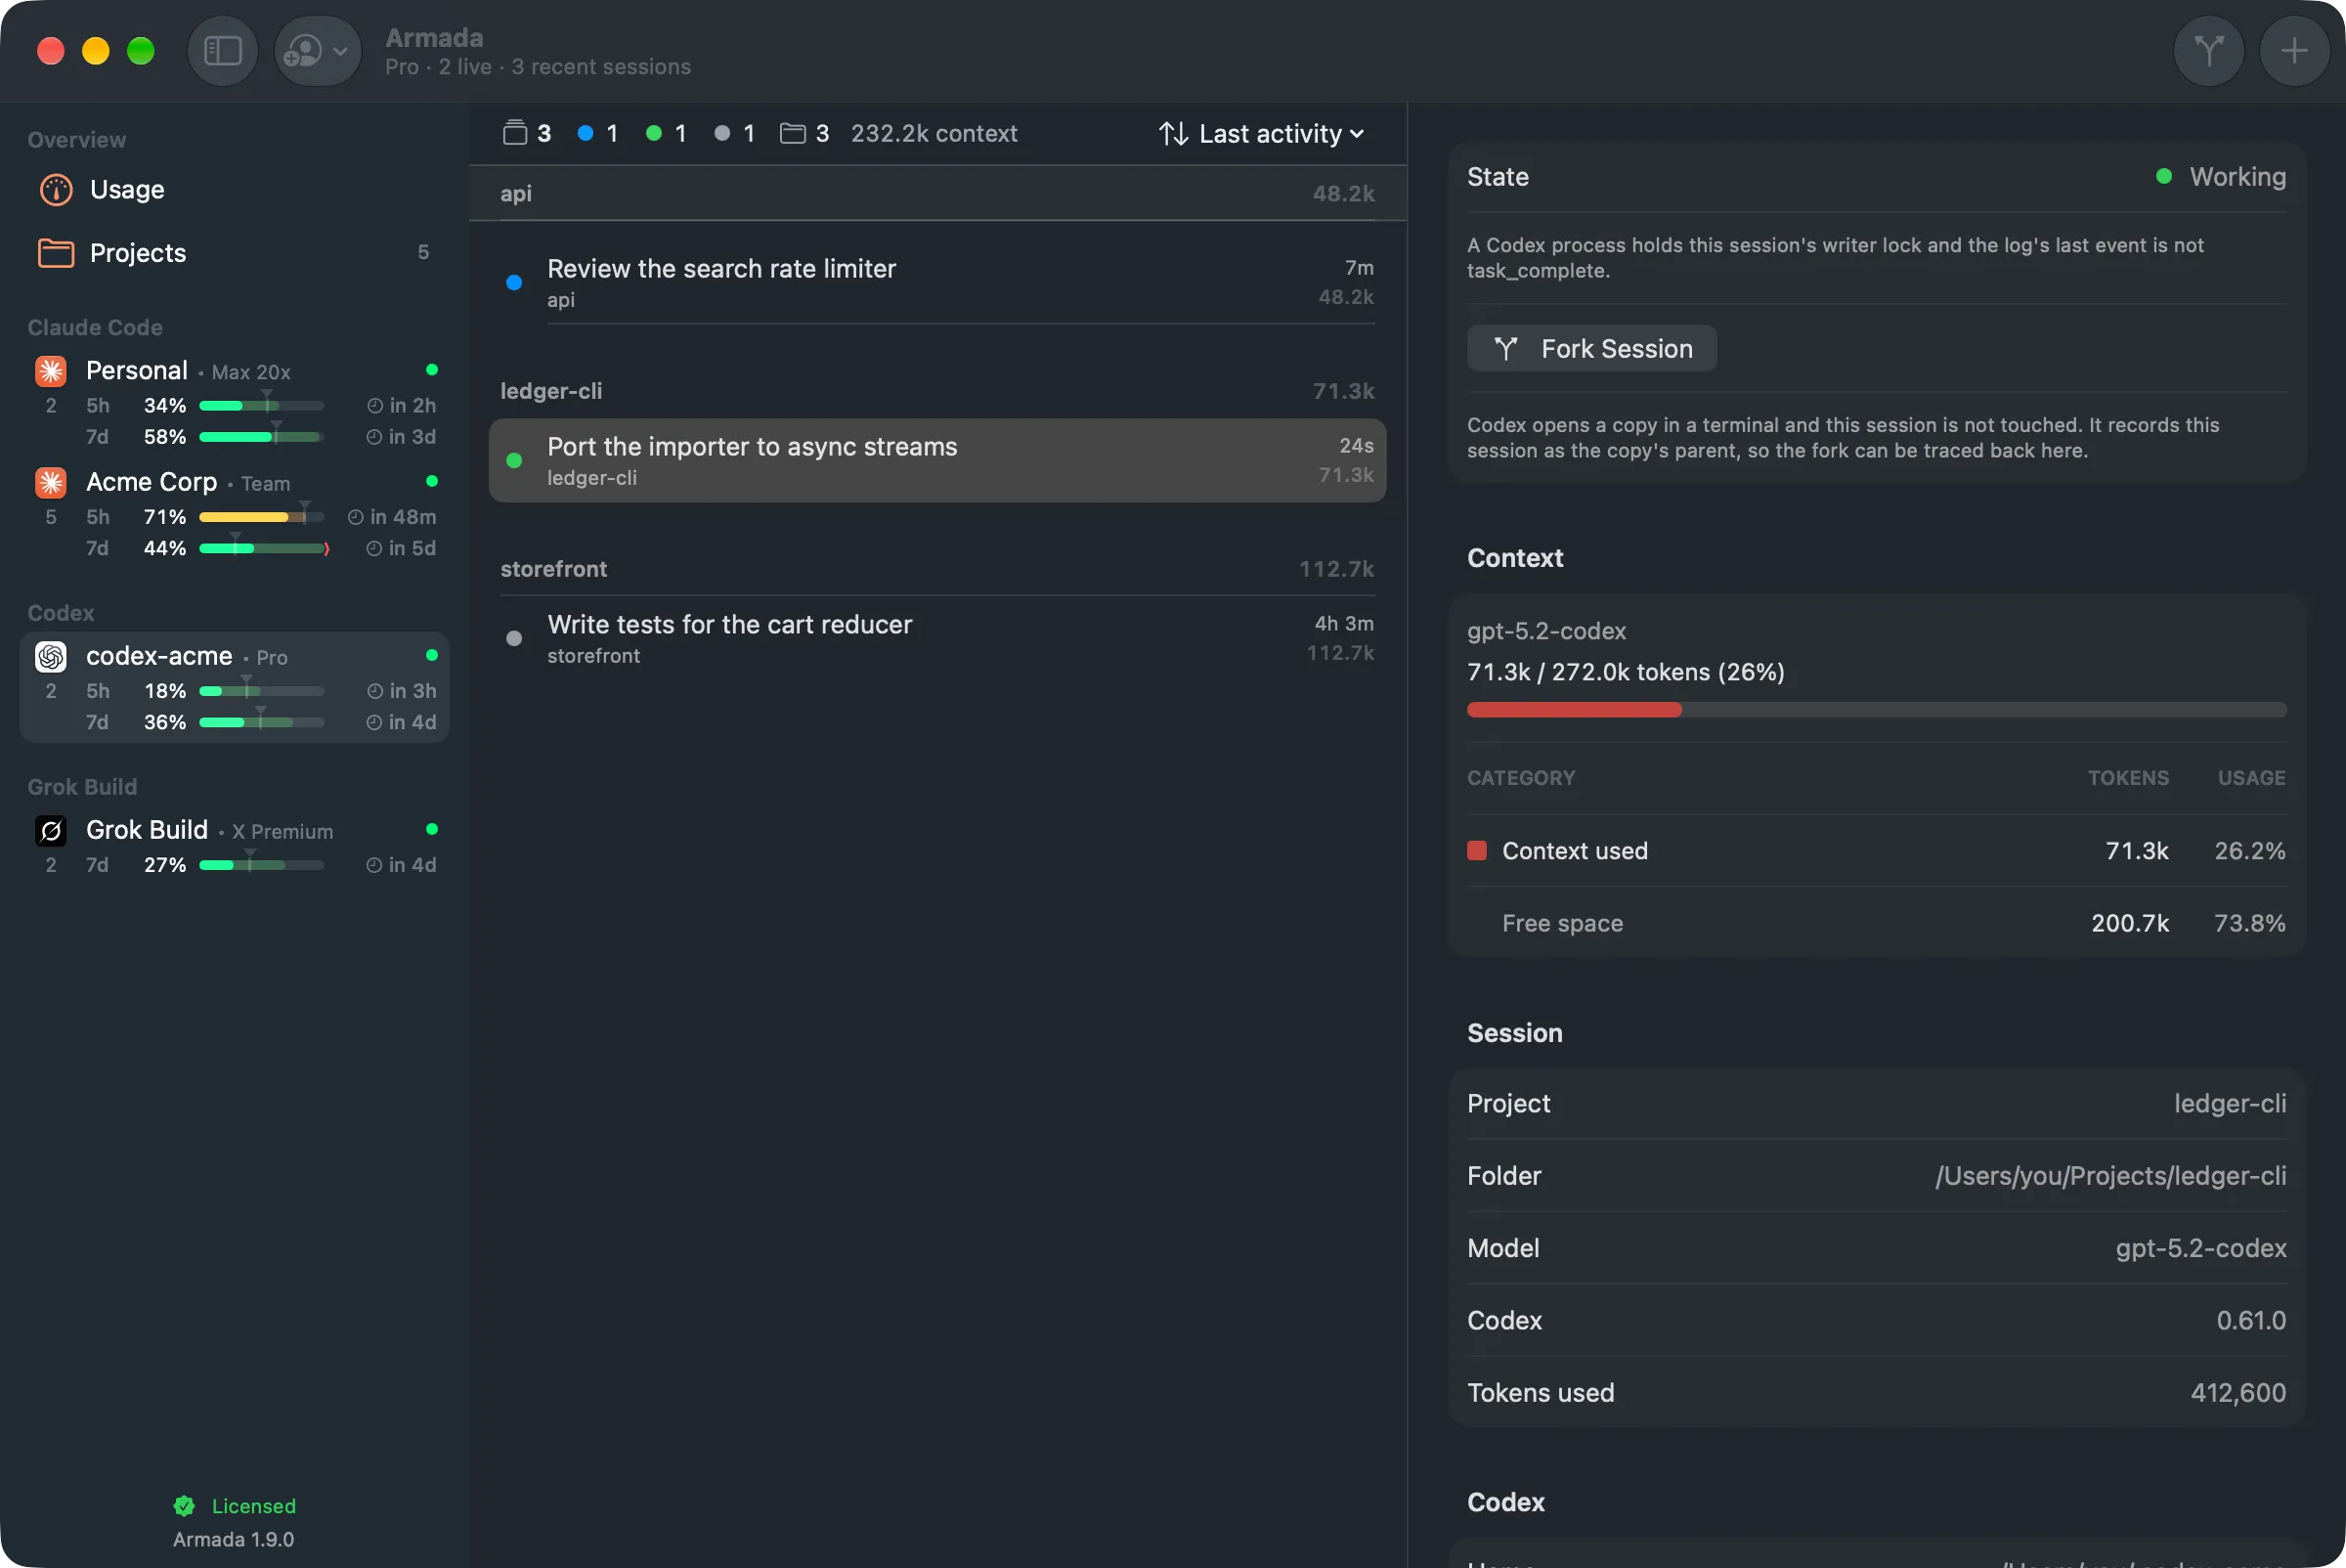Select the codex-acme Pro account
The height and width of the screenshot is (1568, 2346).
[234, 687]
